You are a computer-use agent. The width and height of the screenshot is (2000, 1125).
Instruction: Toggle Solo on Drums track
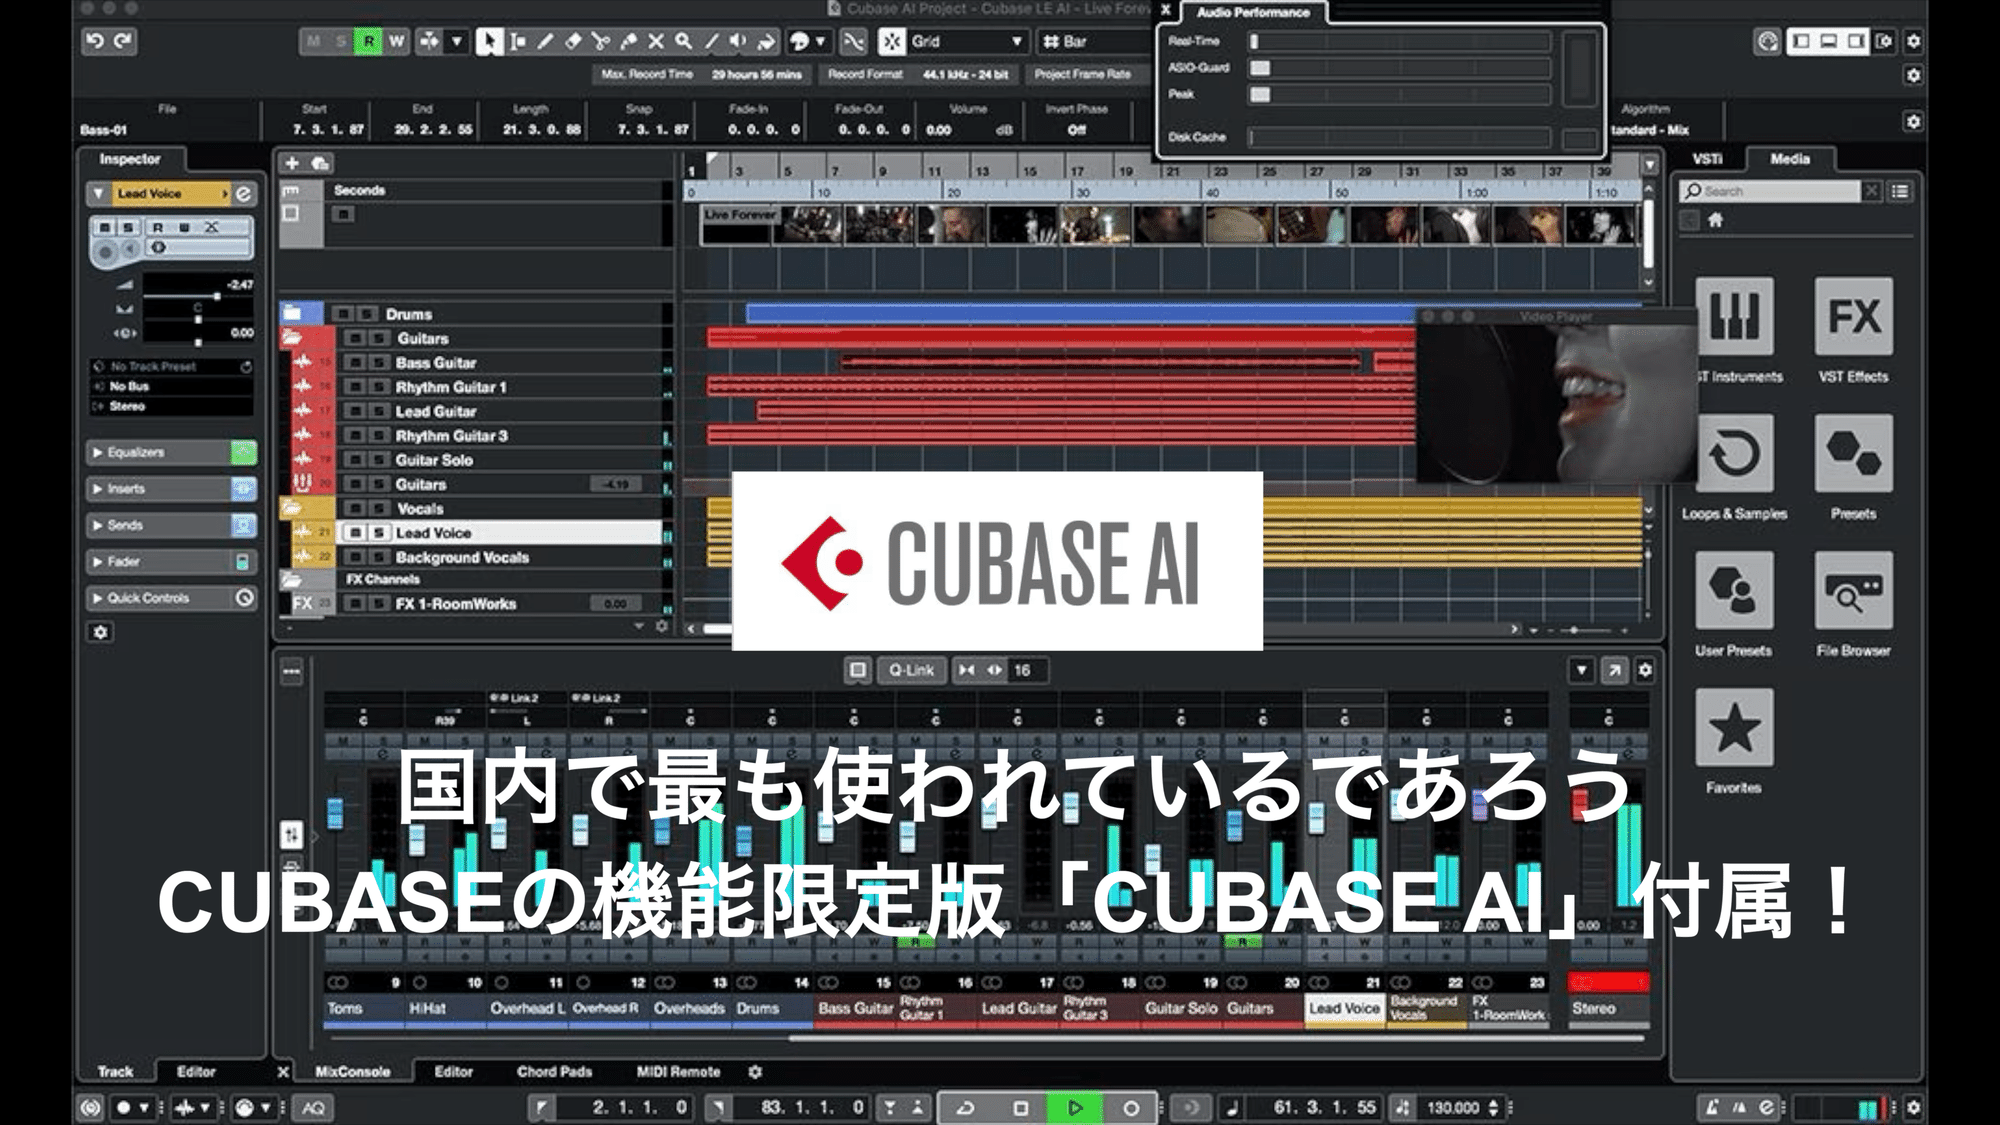tap(367, 314)
